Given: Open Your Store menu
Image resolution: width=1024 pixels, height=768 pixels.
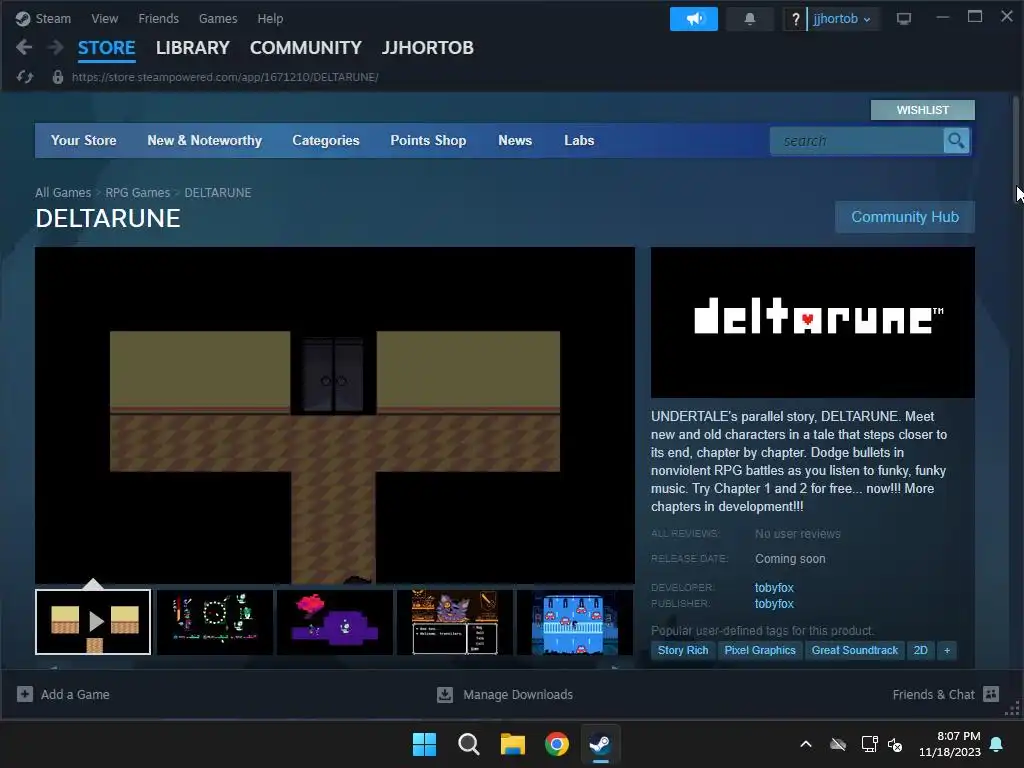Looking at the screenshot, I should [x=84, y=140].
